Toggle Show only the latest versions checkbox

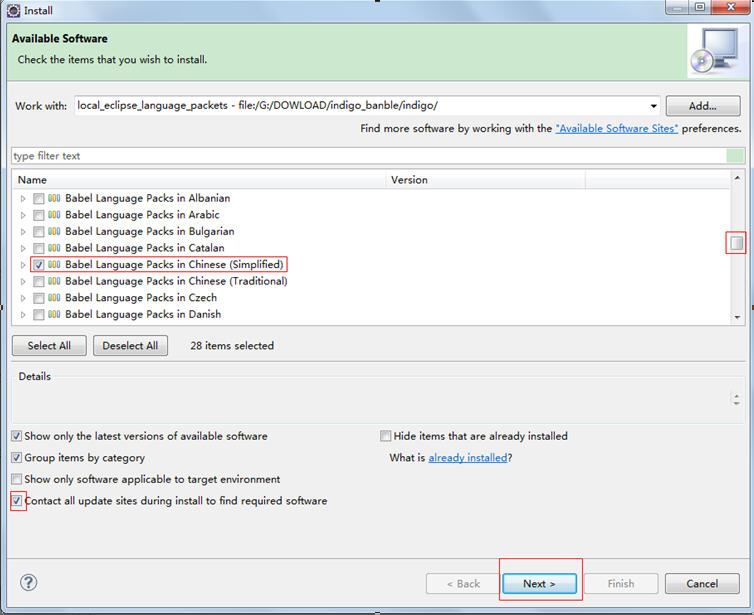(16, 436)
